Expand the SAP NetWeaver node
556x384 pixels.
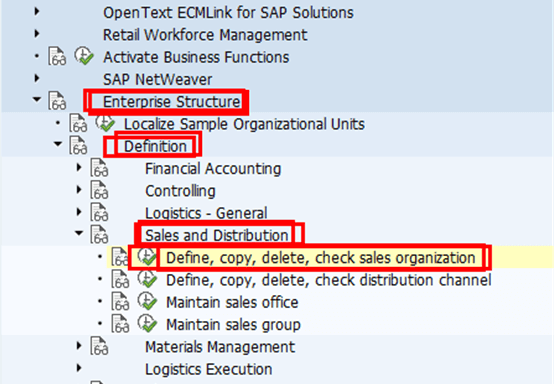click(x=37, y=78)
